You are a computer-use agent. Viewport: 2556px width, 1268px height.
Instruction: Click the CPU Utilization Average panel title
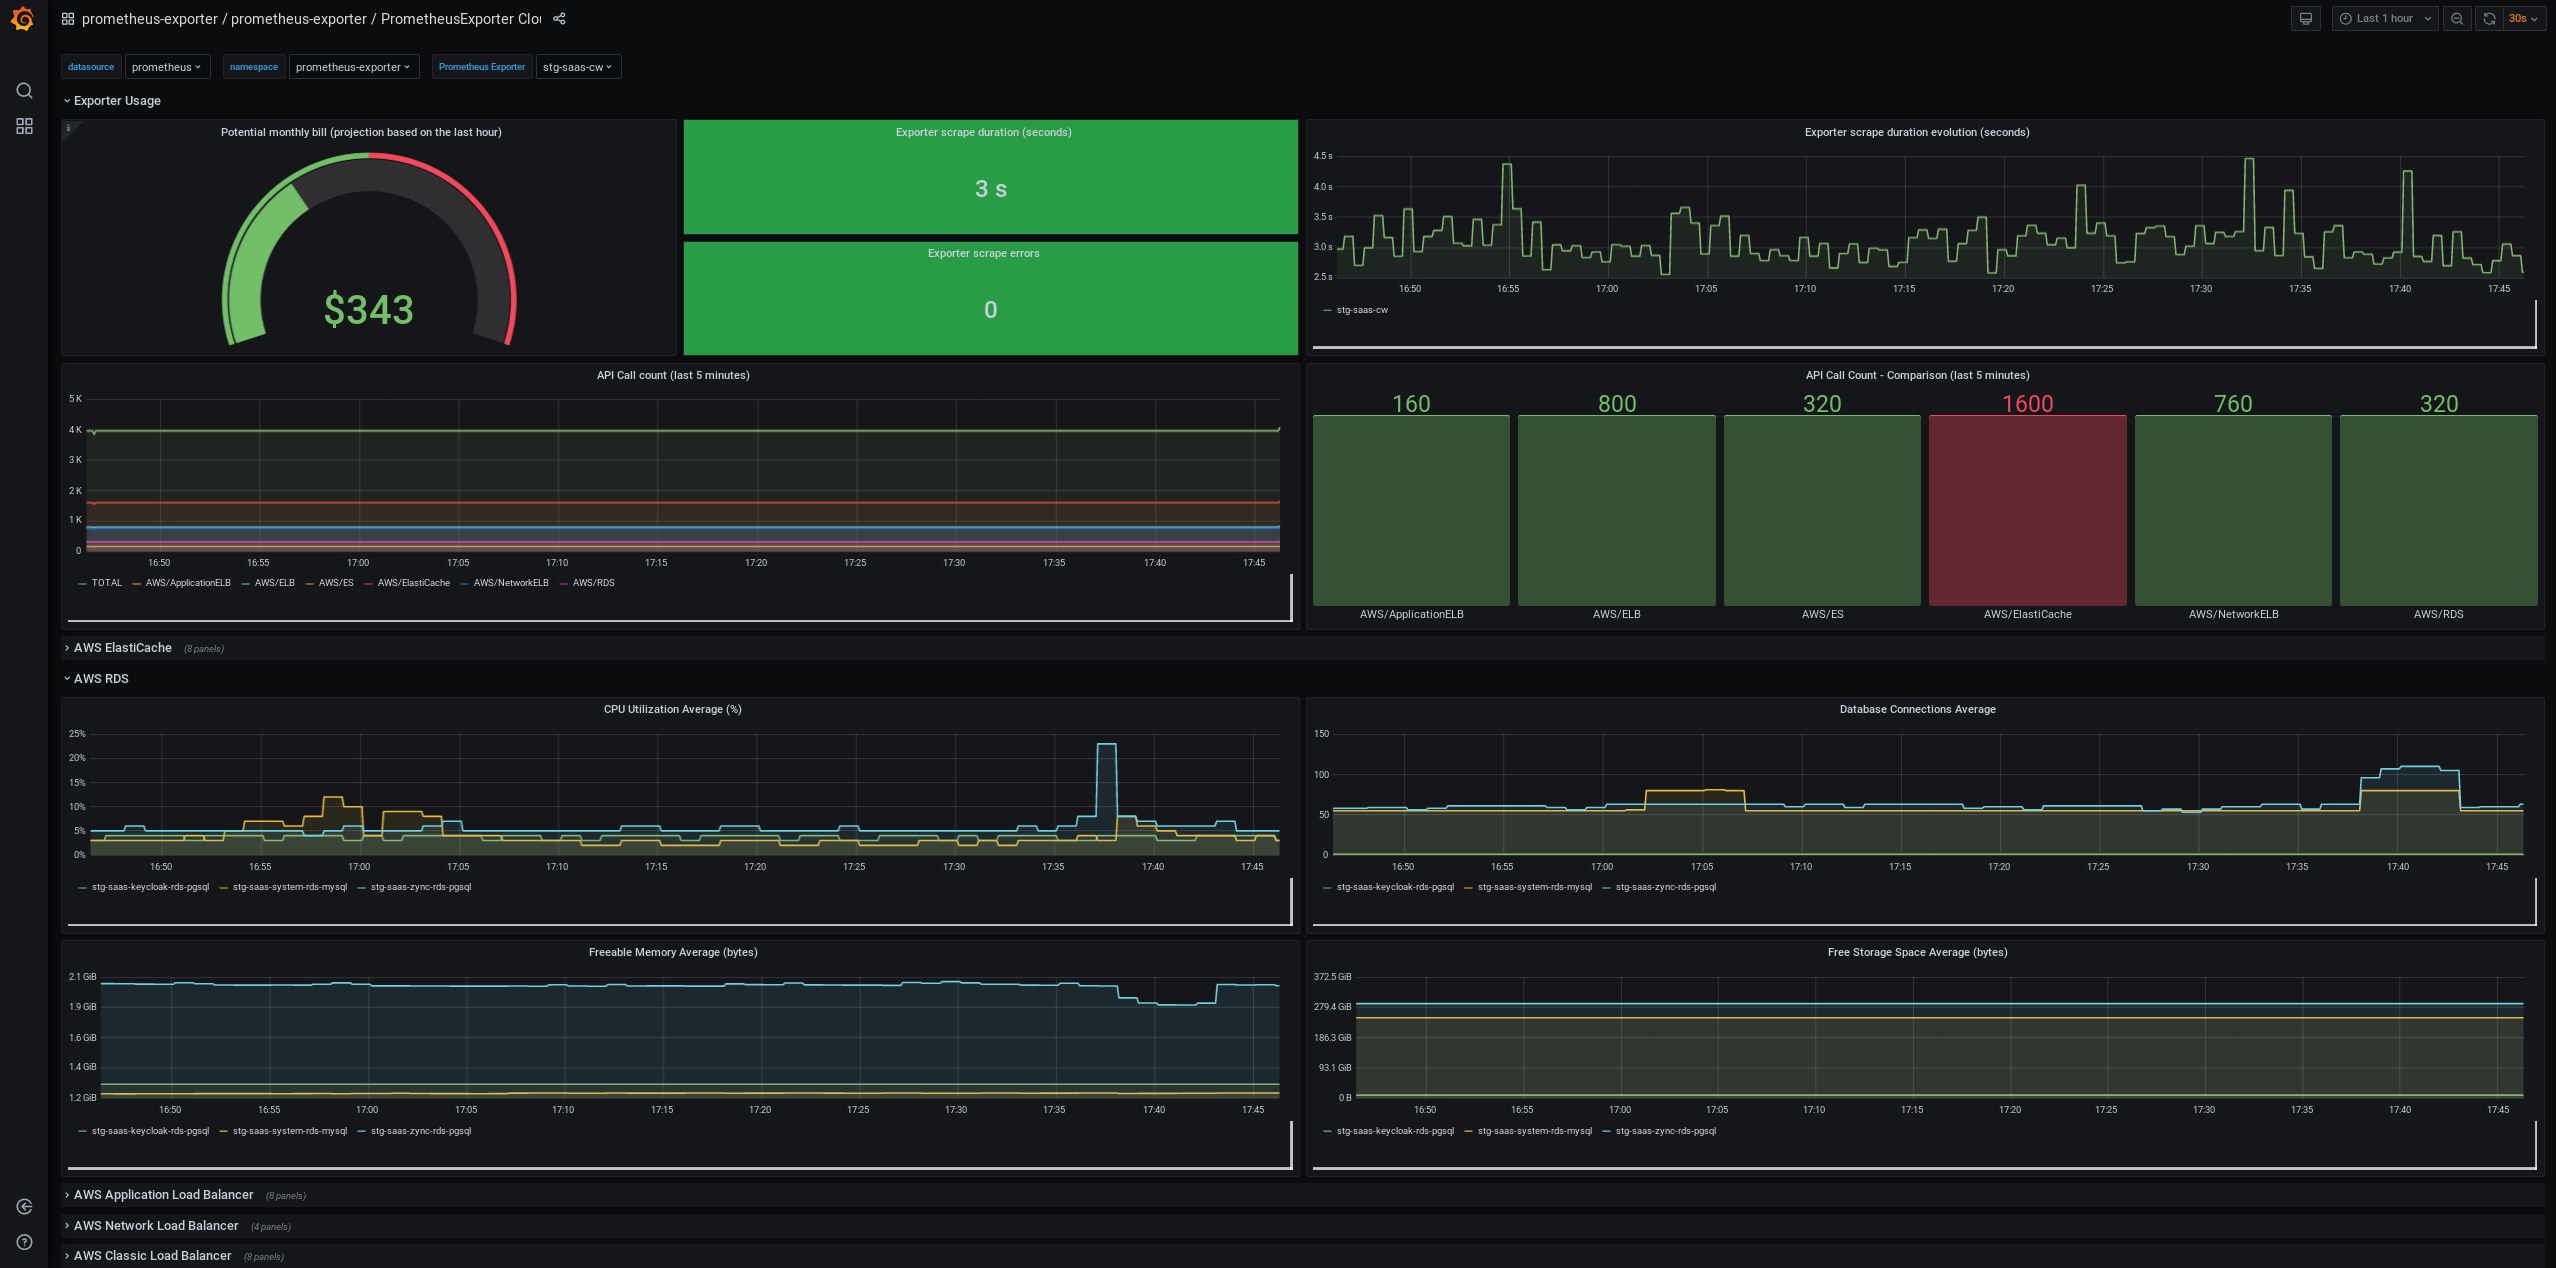click(672, 709)
